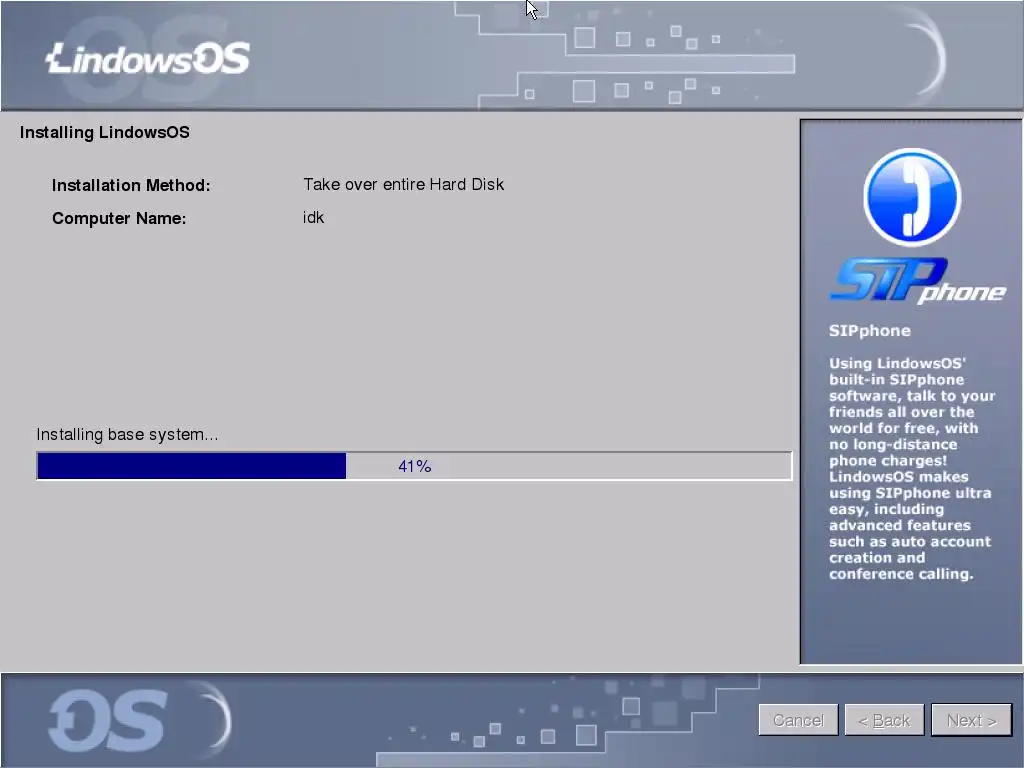Click the SIPphone description paragraph
The height and width of the screenshot is (768, 1024).
coord(912,468)
